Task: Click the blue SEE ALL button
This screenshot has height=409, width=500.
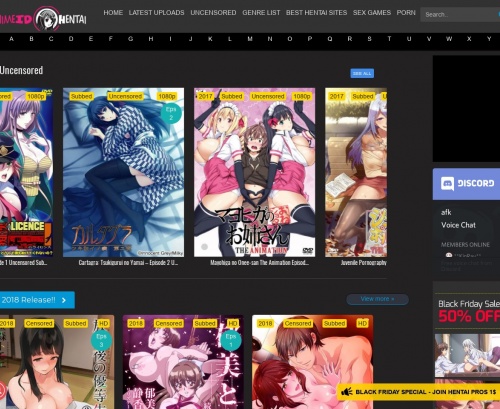Action: click(x=362, y=73)
